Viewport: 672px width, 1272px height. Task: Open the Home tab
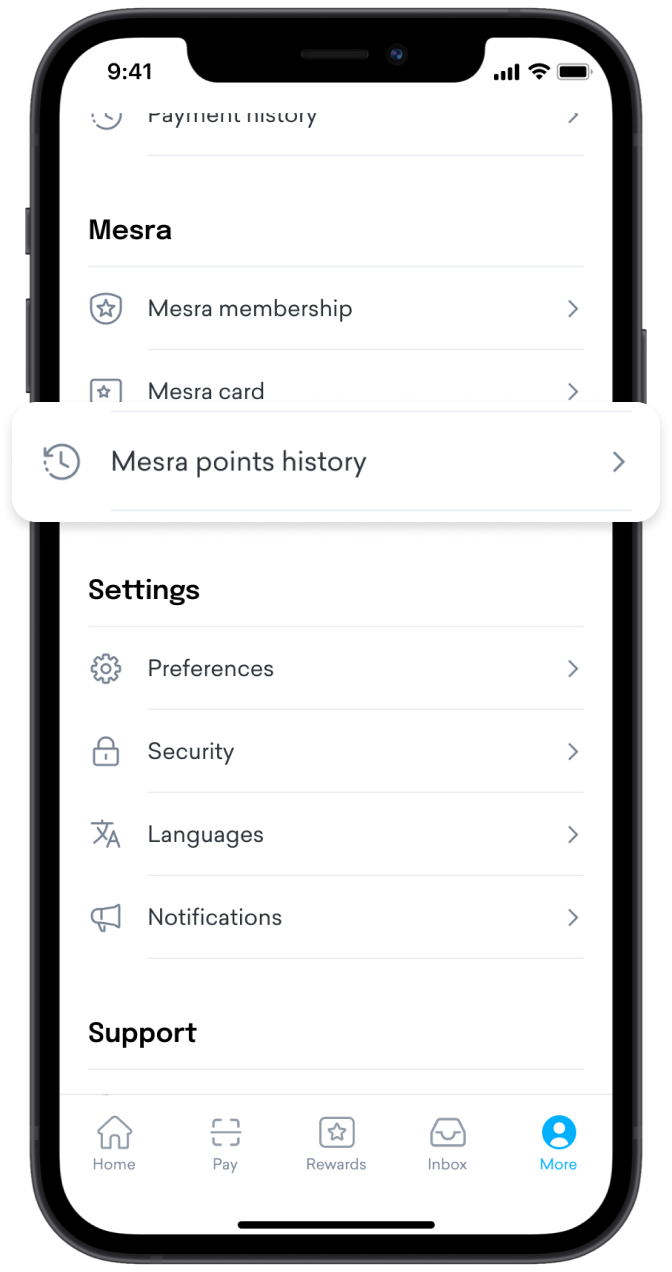click(114, 1143)
